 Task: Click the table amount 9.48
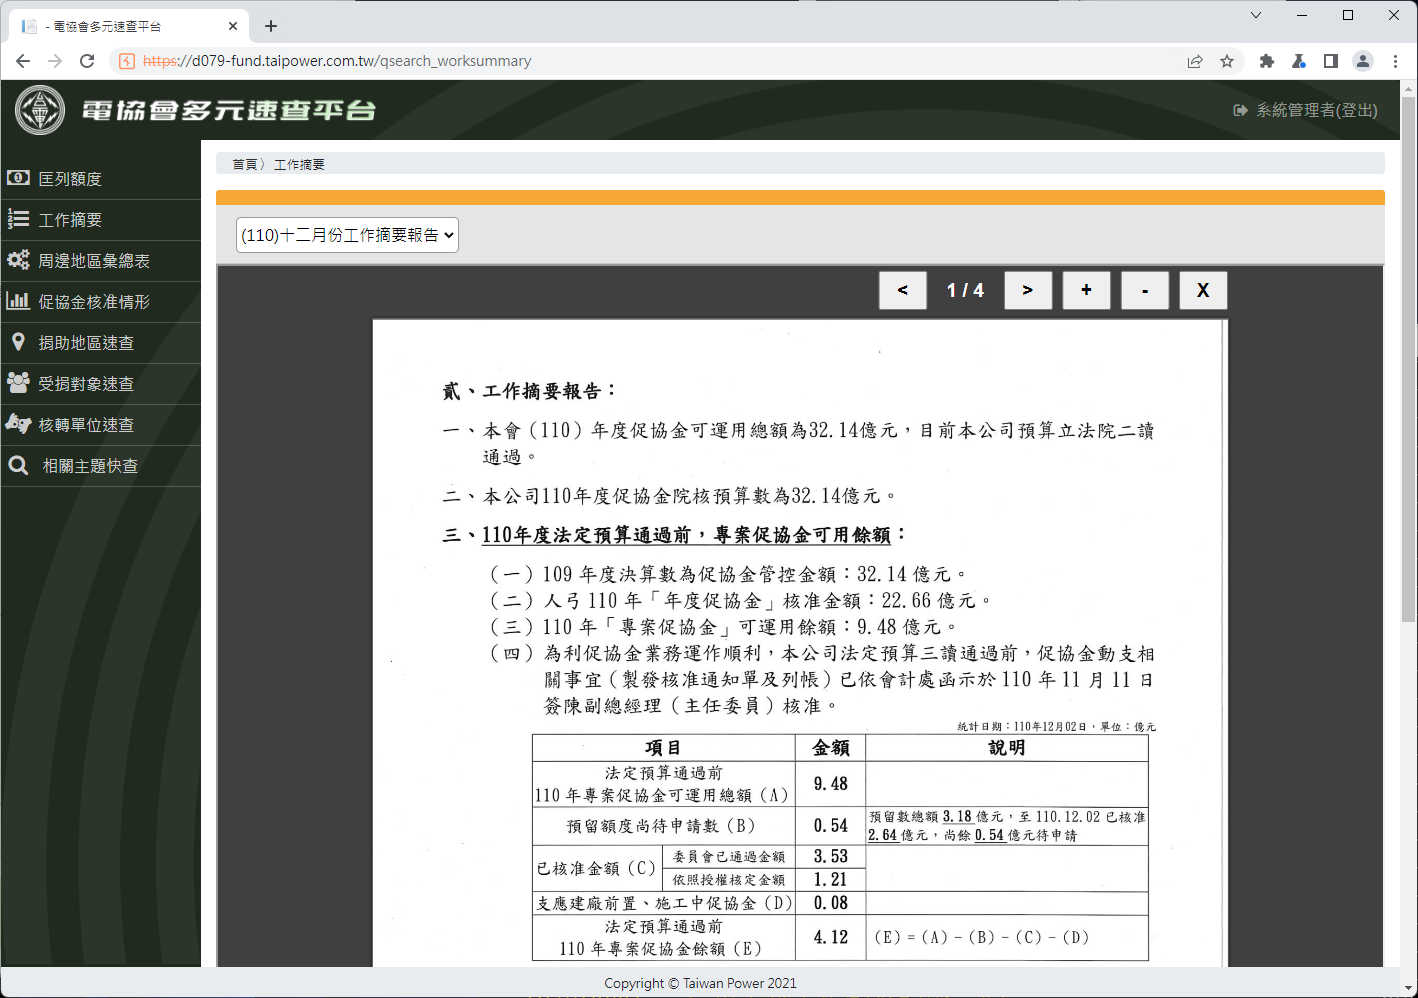[830, 784]
